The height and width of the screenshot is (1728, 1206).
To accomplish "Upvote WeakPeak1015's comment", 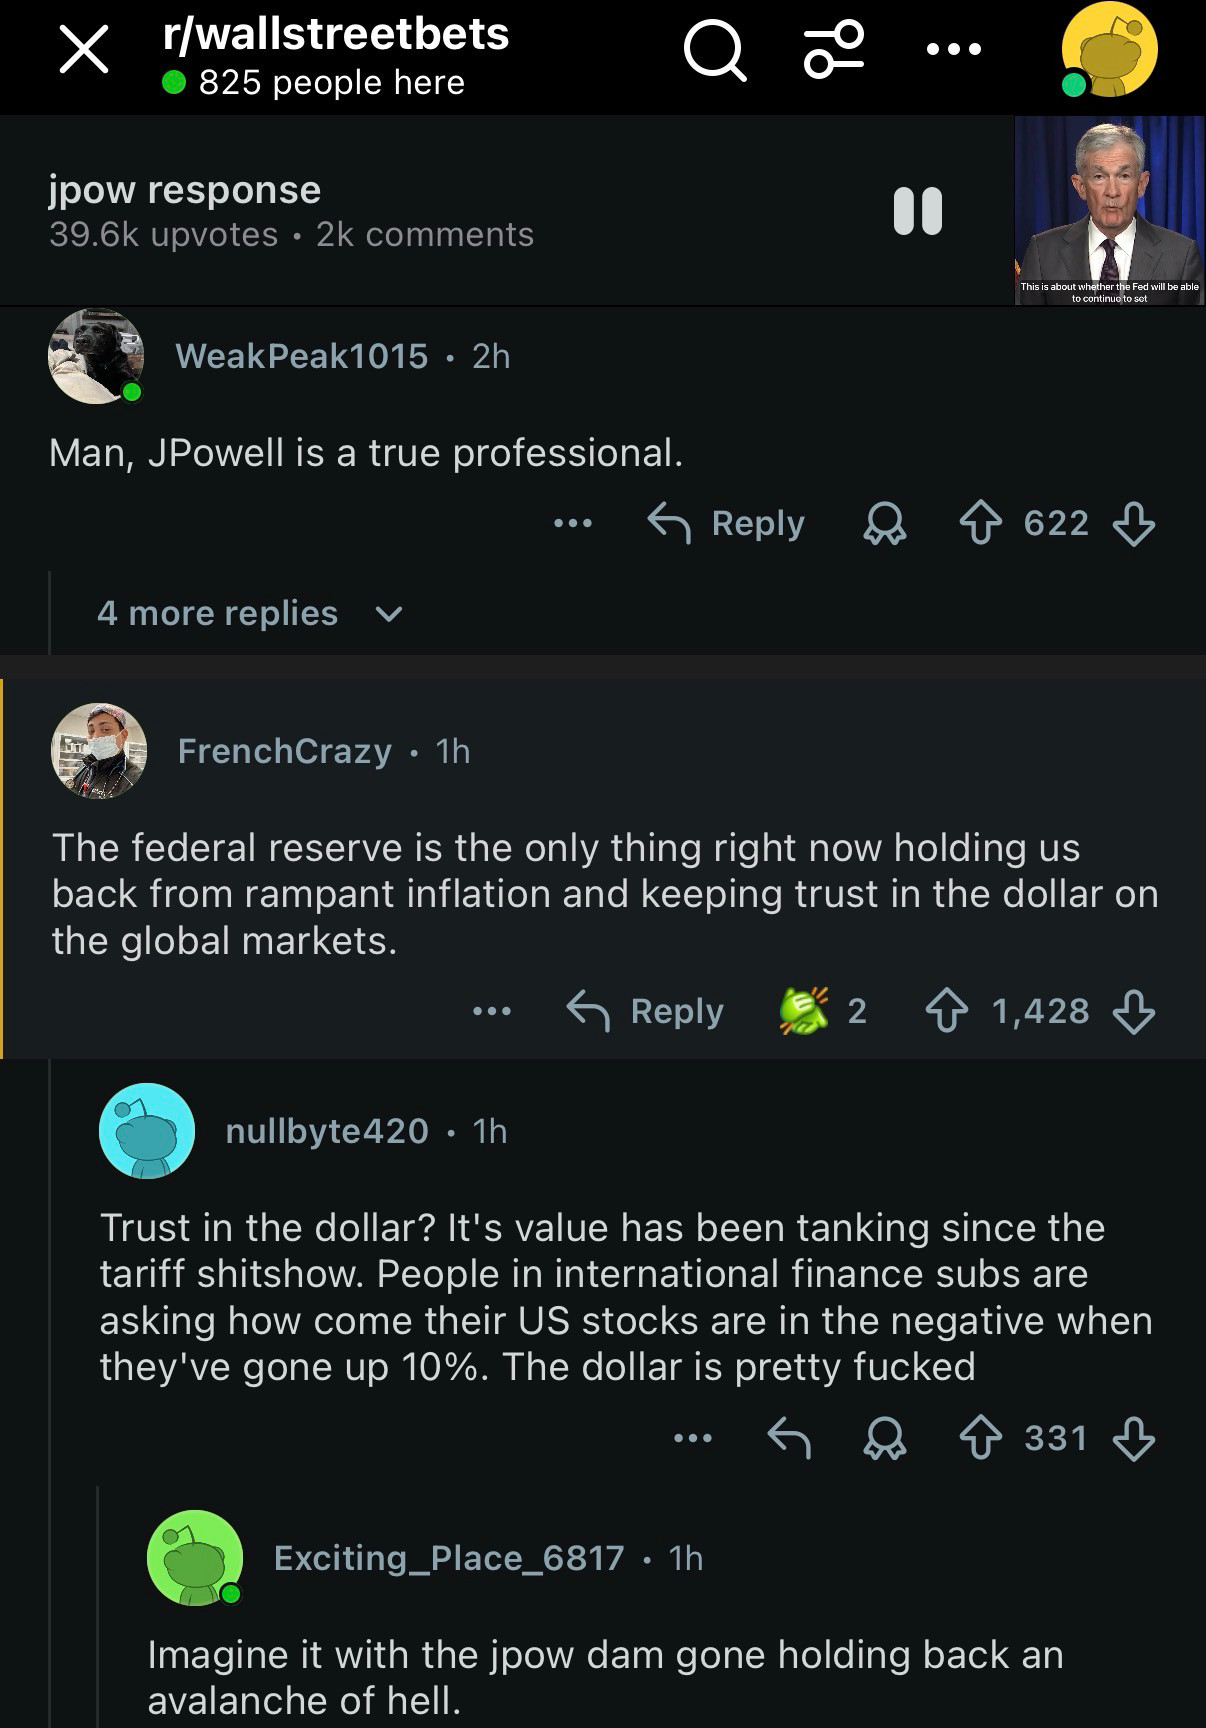I will [x=980, y=523].
